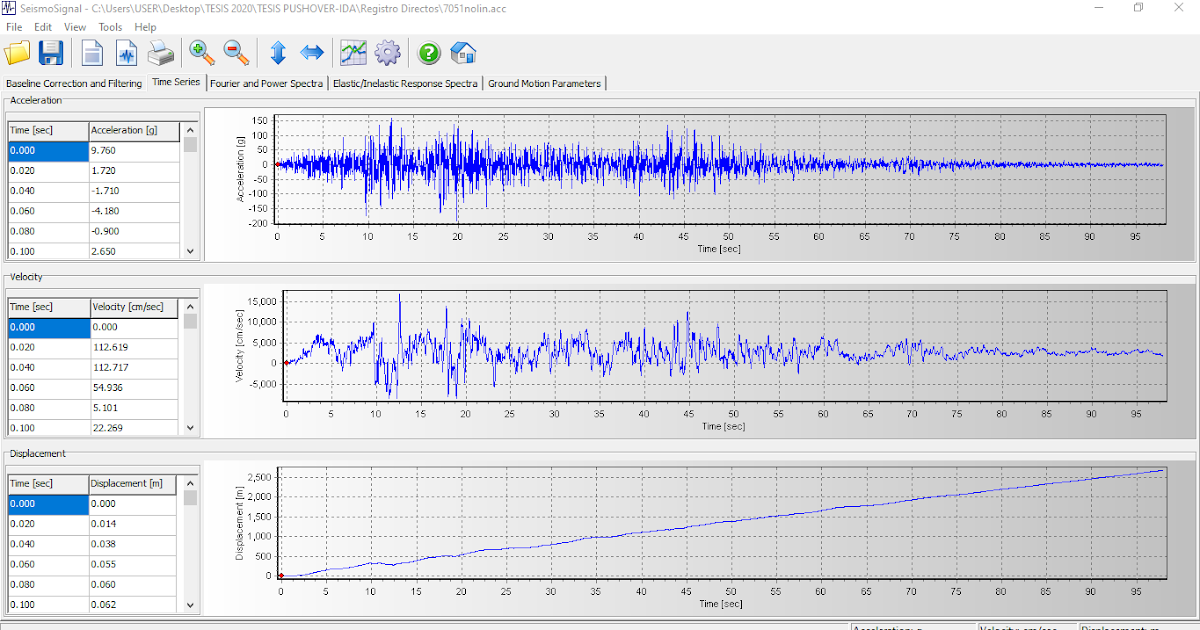The image size is (1200, 630).
Task: Open the acceleration units dropdown
Action: point(910,626)
